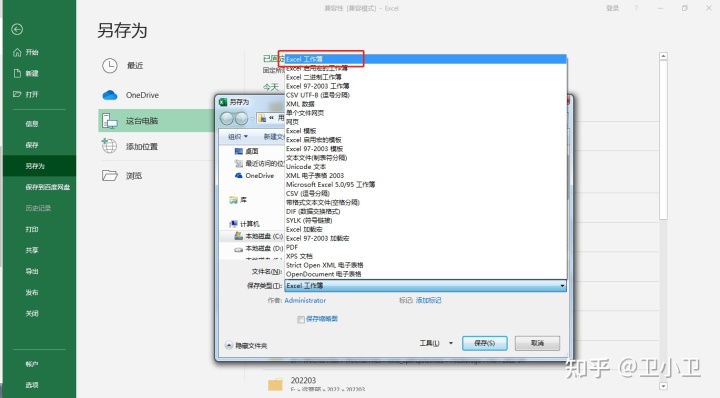
Task: Choose OpenDocument 电子表格 from the list
Action: click(323, 274)
